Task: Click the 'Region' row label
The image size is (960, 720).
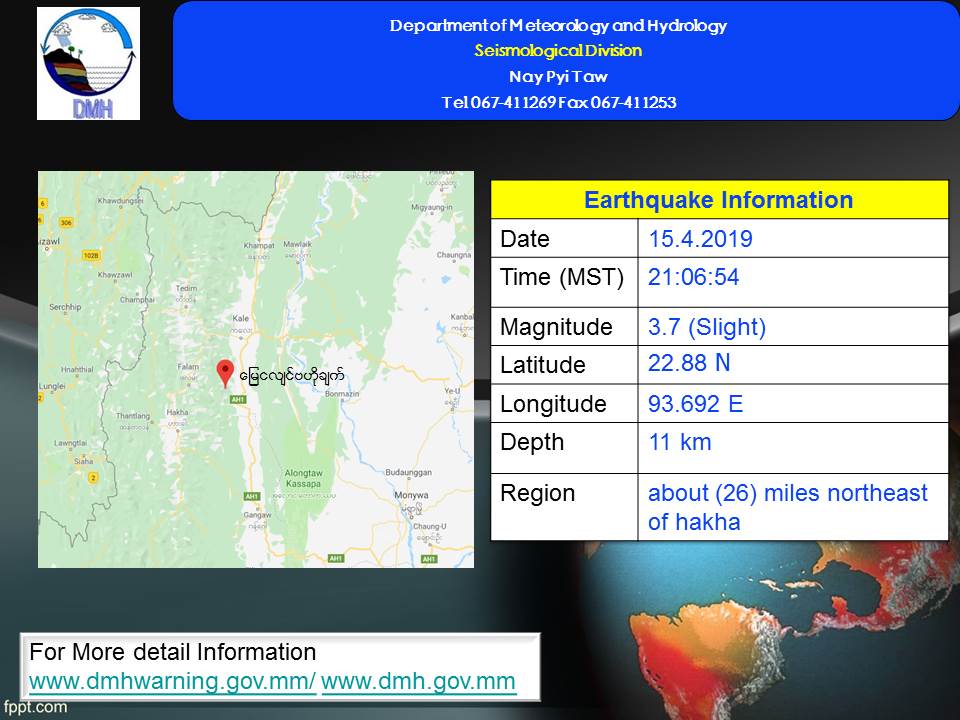Action: (538, 493)
